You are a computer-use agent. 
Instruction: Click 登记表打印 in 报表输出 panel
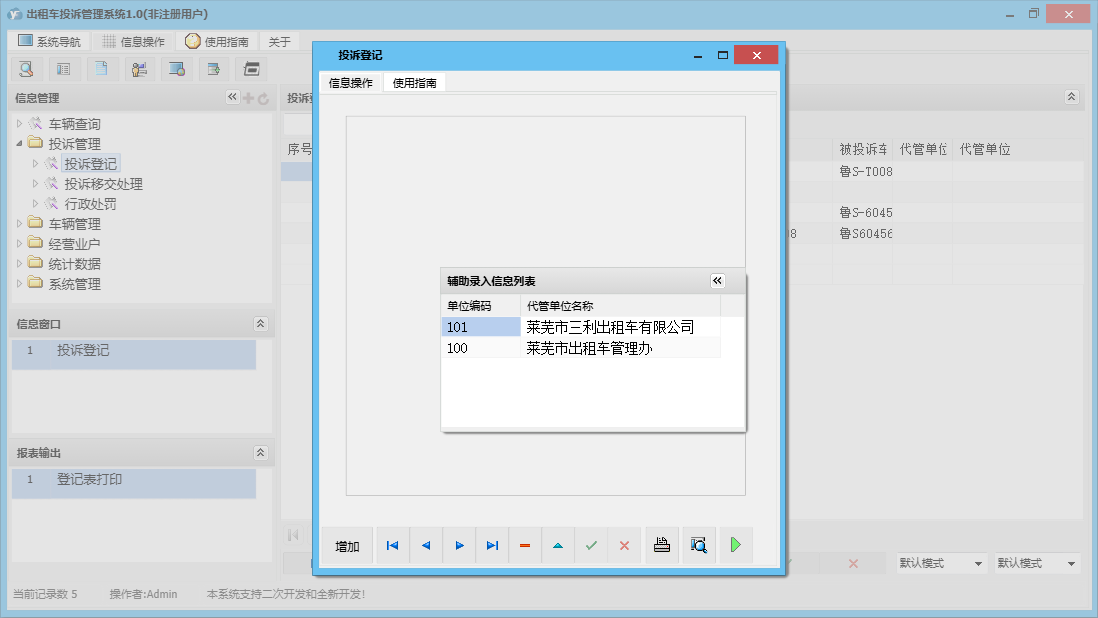pos(89,480)
